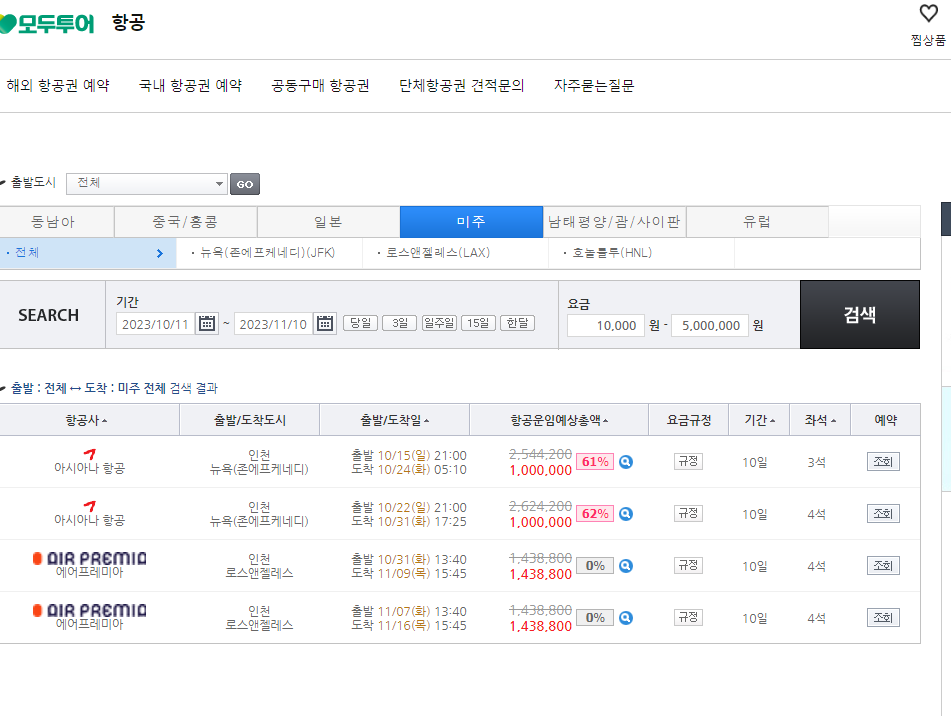Click the minimum price input field

click(x=604, y=326)
